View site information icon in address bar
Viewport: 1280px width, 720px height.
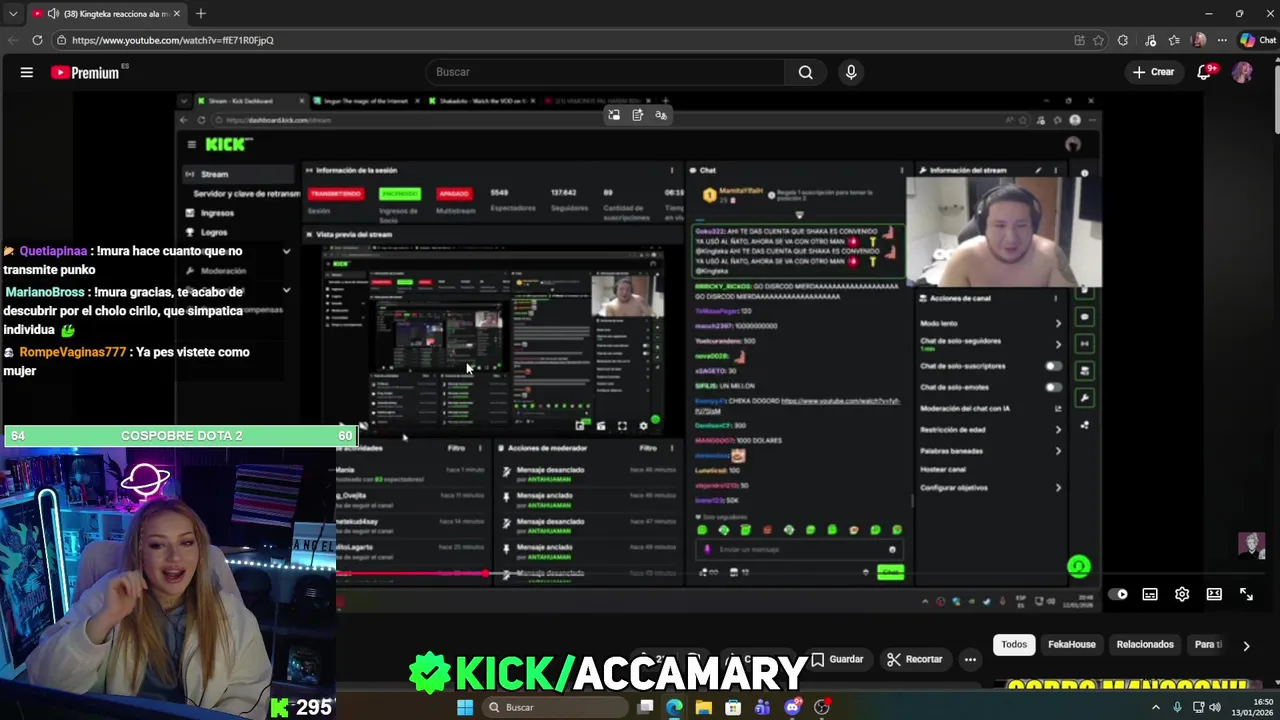click(62, 40)
